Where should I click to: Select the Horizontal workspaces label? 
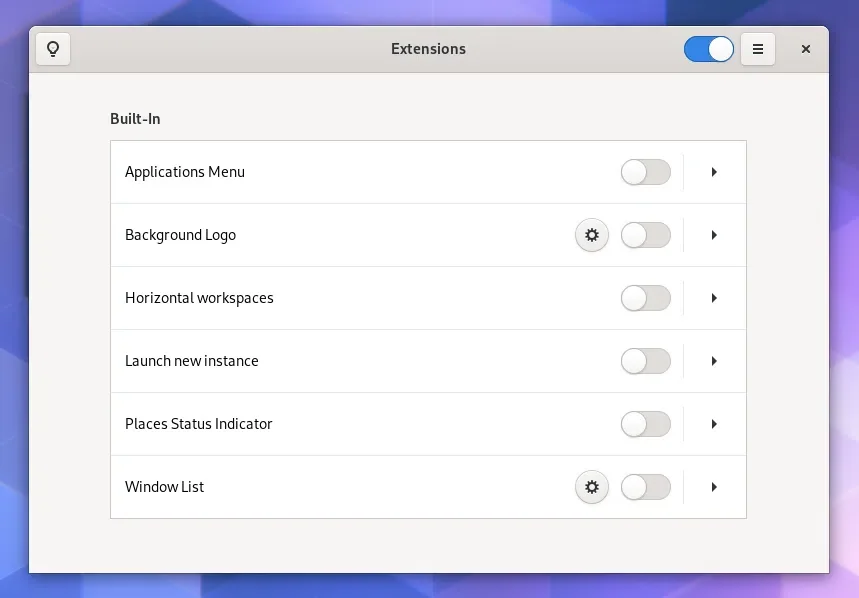(x=199, y=298)
